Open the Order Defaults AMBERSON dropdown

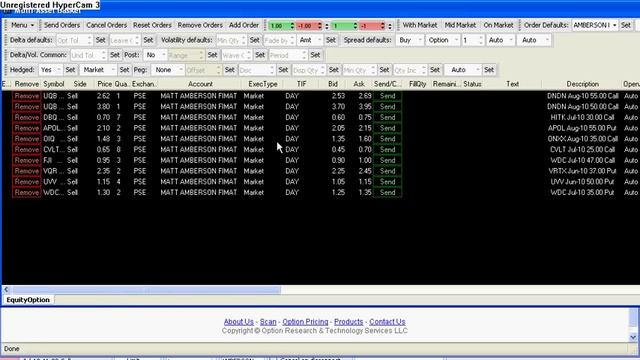pos(595,25)
